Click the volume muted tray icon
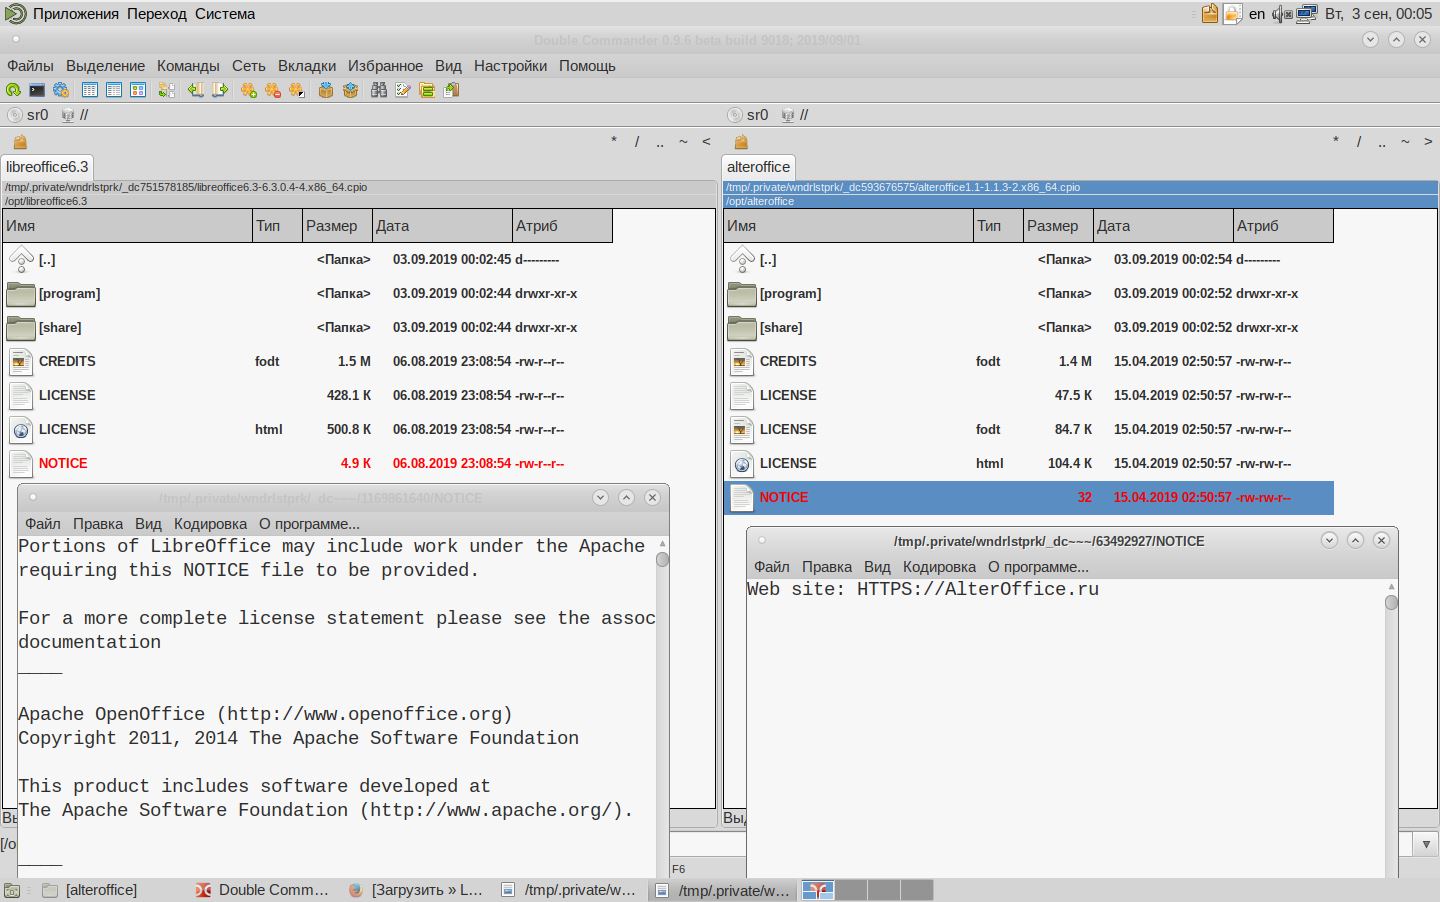Viewport: 1440px width, 902px height. [x=1282, y=14]
